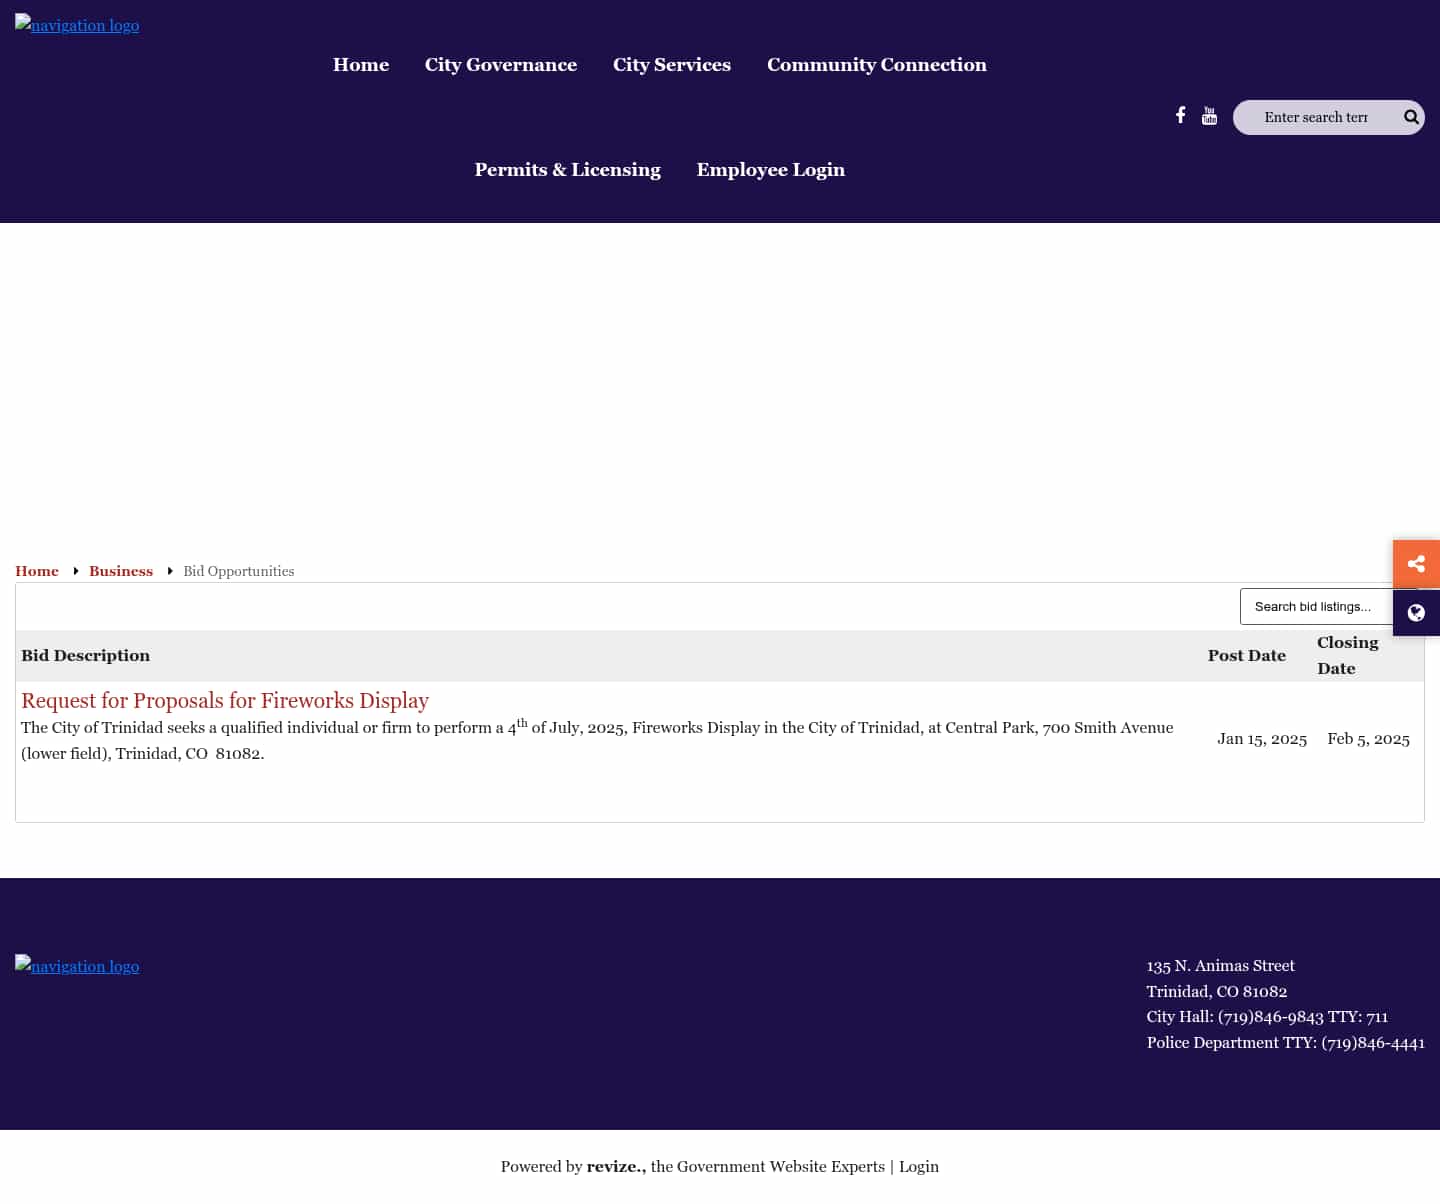Open the Facebook page icon
Screen dimensions: 1440x1204
[1180, 116]
